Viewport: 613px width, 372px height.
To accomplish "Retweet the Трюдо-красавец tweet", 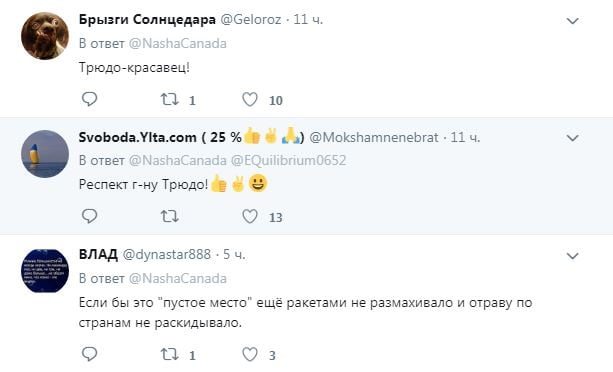I will pos(170,99).
